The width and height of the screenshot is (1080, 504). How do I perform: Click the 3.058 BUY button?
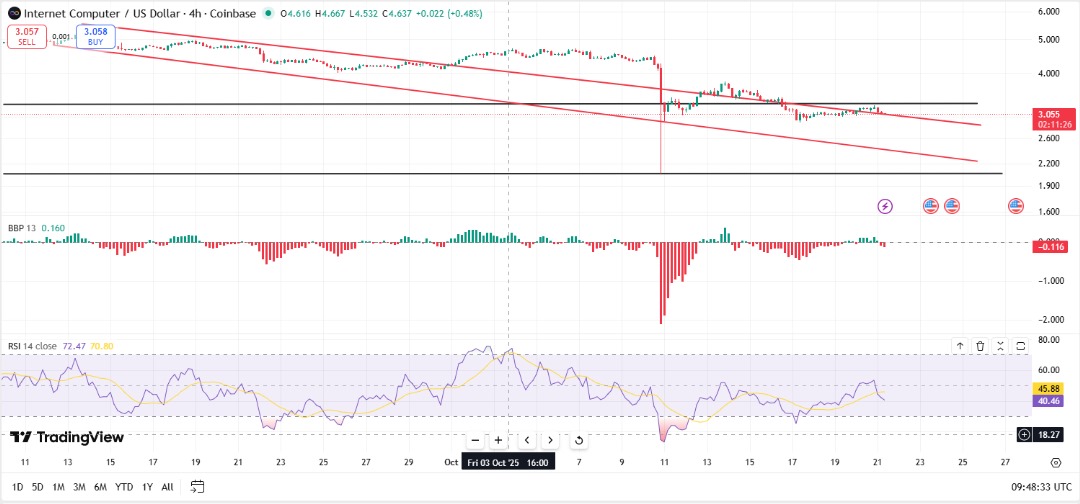click(x=95, y=36)
